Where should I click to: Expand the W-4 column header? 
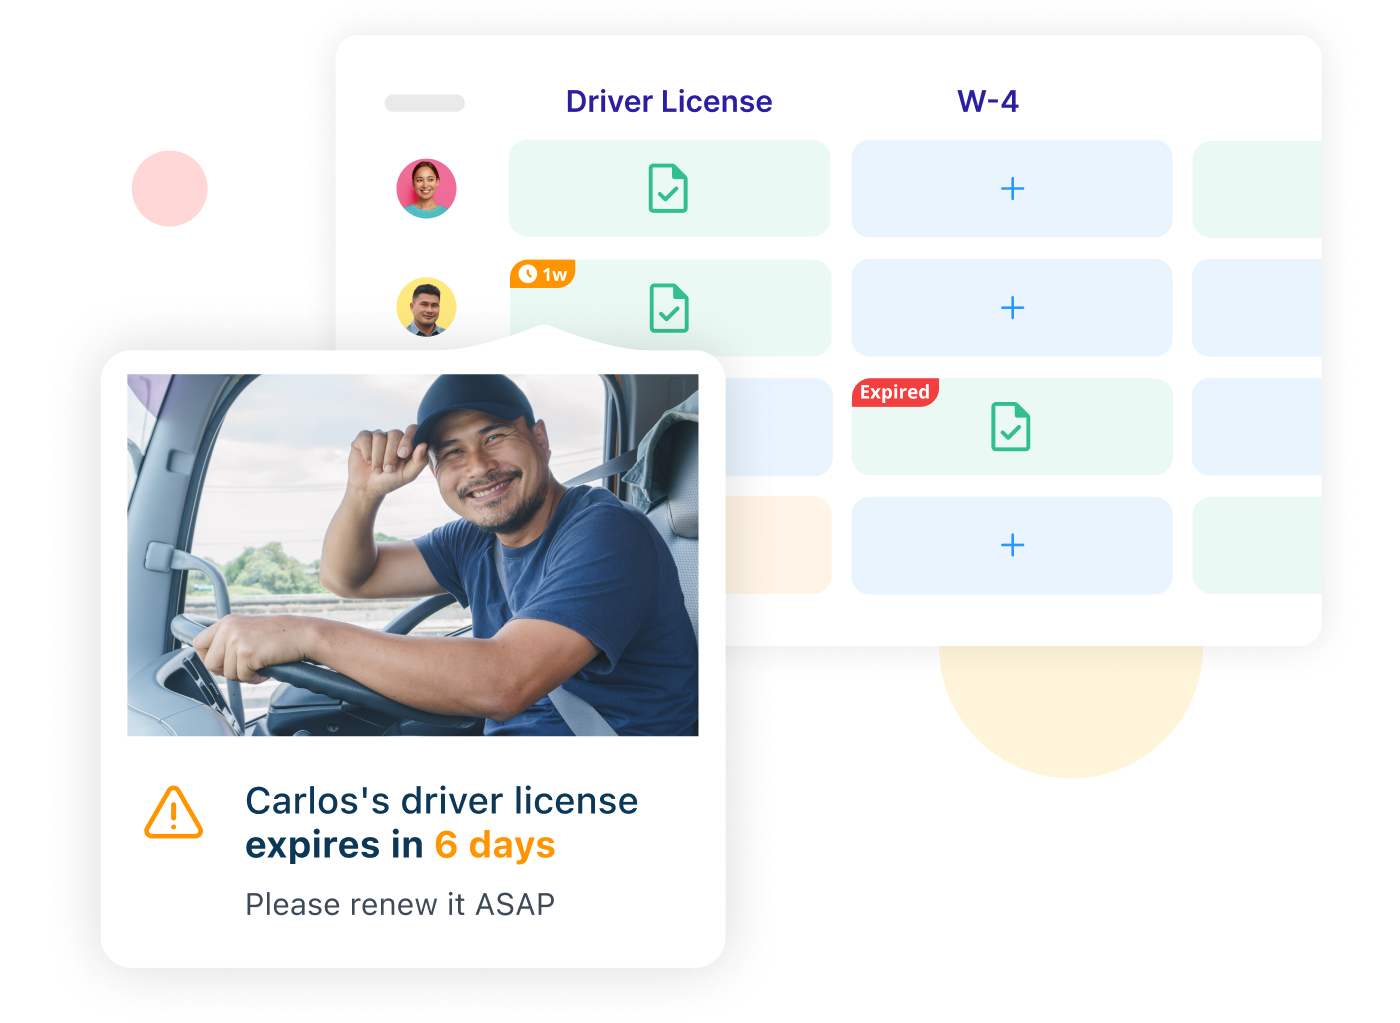(988, 101)
